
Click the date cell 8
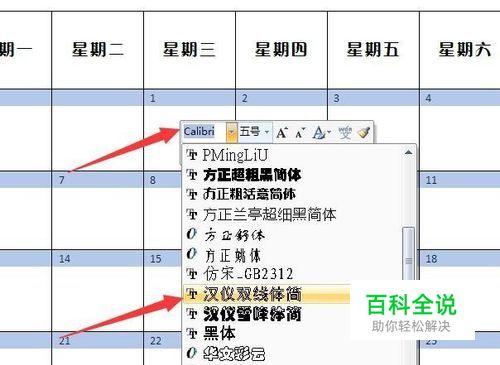click(163, 180)
